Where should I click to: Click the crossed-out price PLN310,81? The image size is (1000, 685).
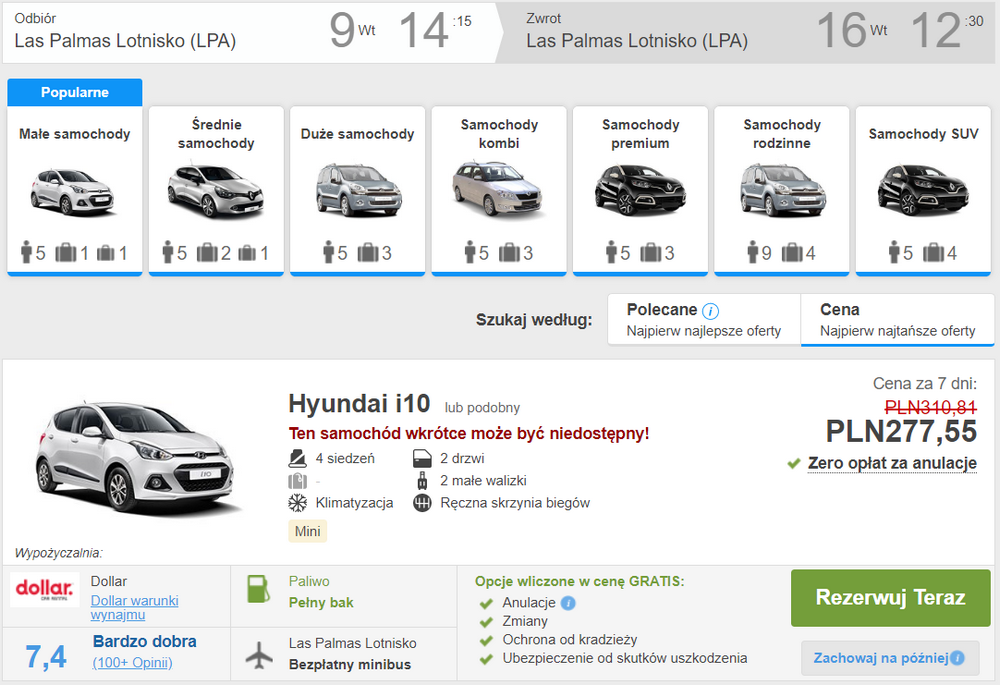click(930, 407)
